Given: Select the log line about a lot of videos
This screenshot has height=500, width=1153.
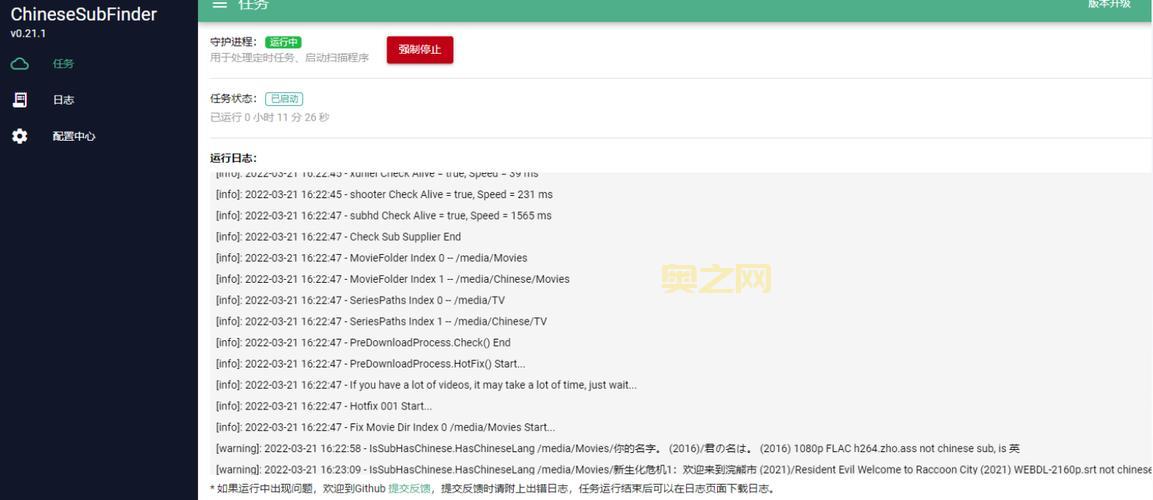Looking at the screenshot, I should click(x=426, y=385).
